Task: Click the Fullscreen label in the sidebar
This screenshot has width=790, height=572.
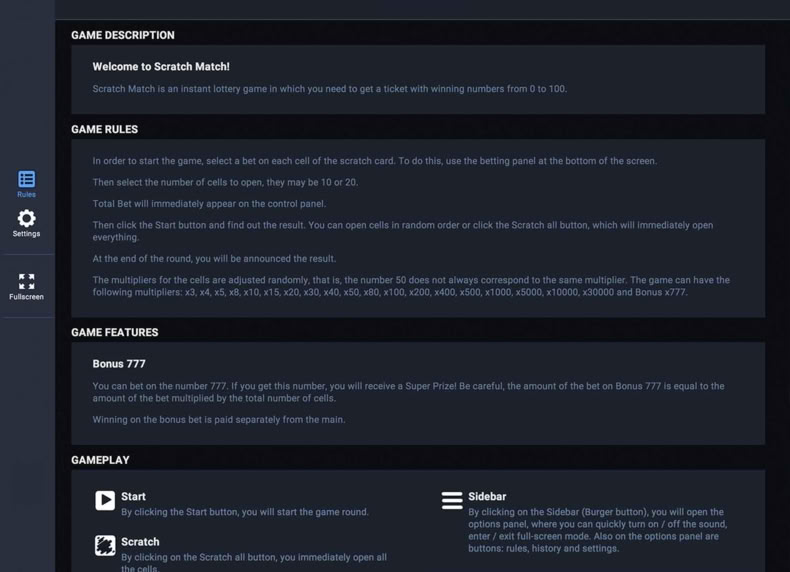Action: [26, 297]
